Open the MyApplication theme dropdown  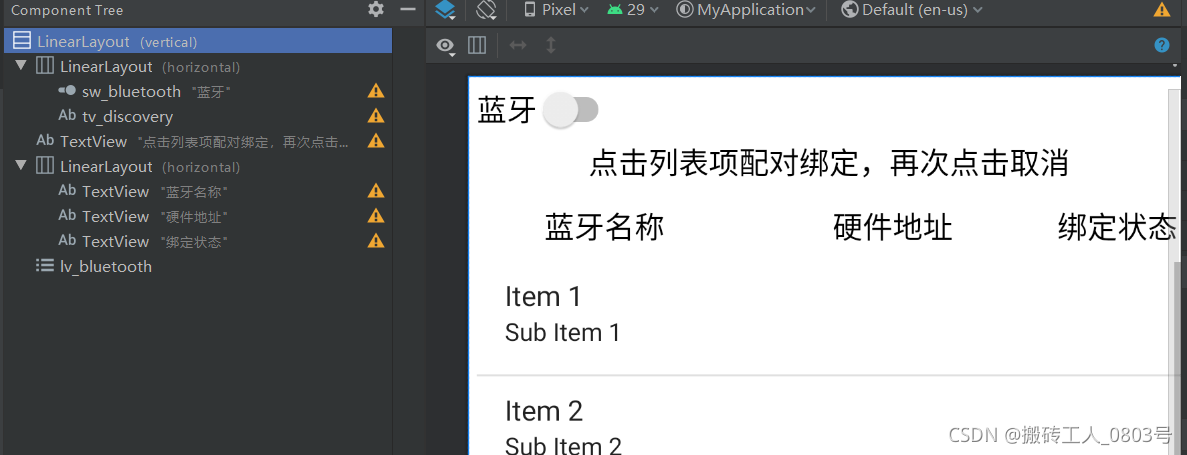tap(746, 10)
